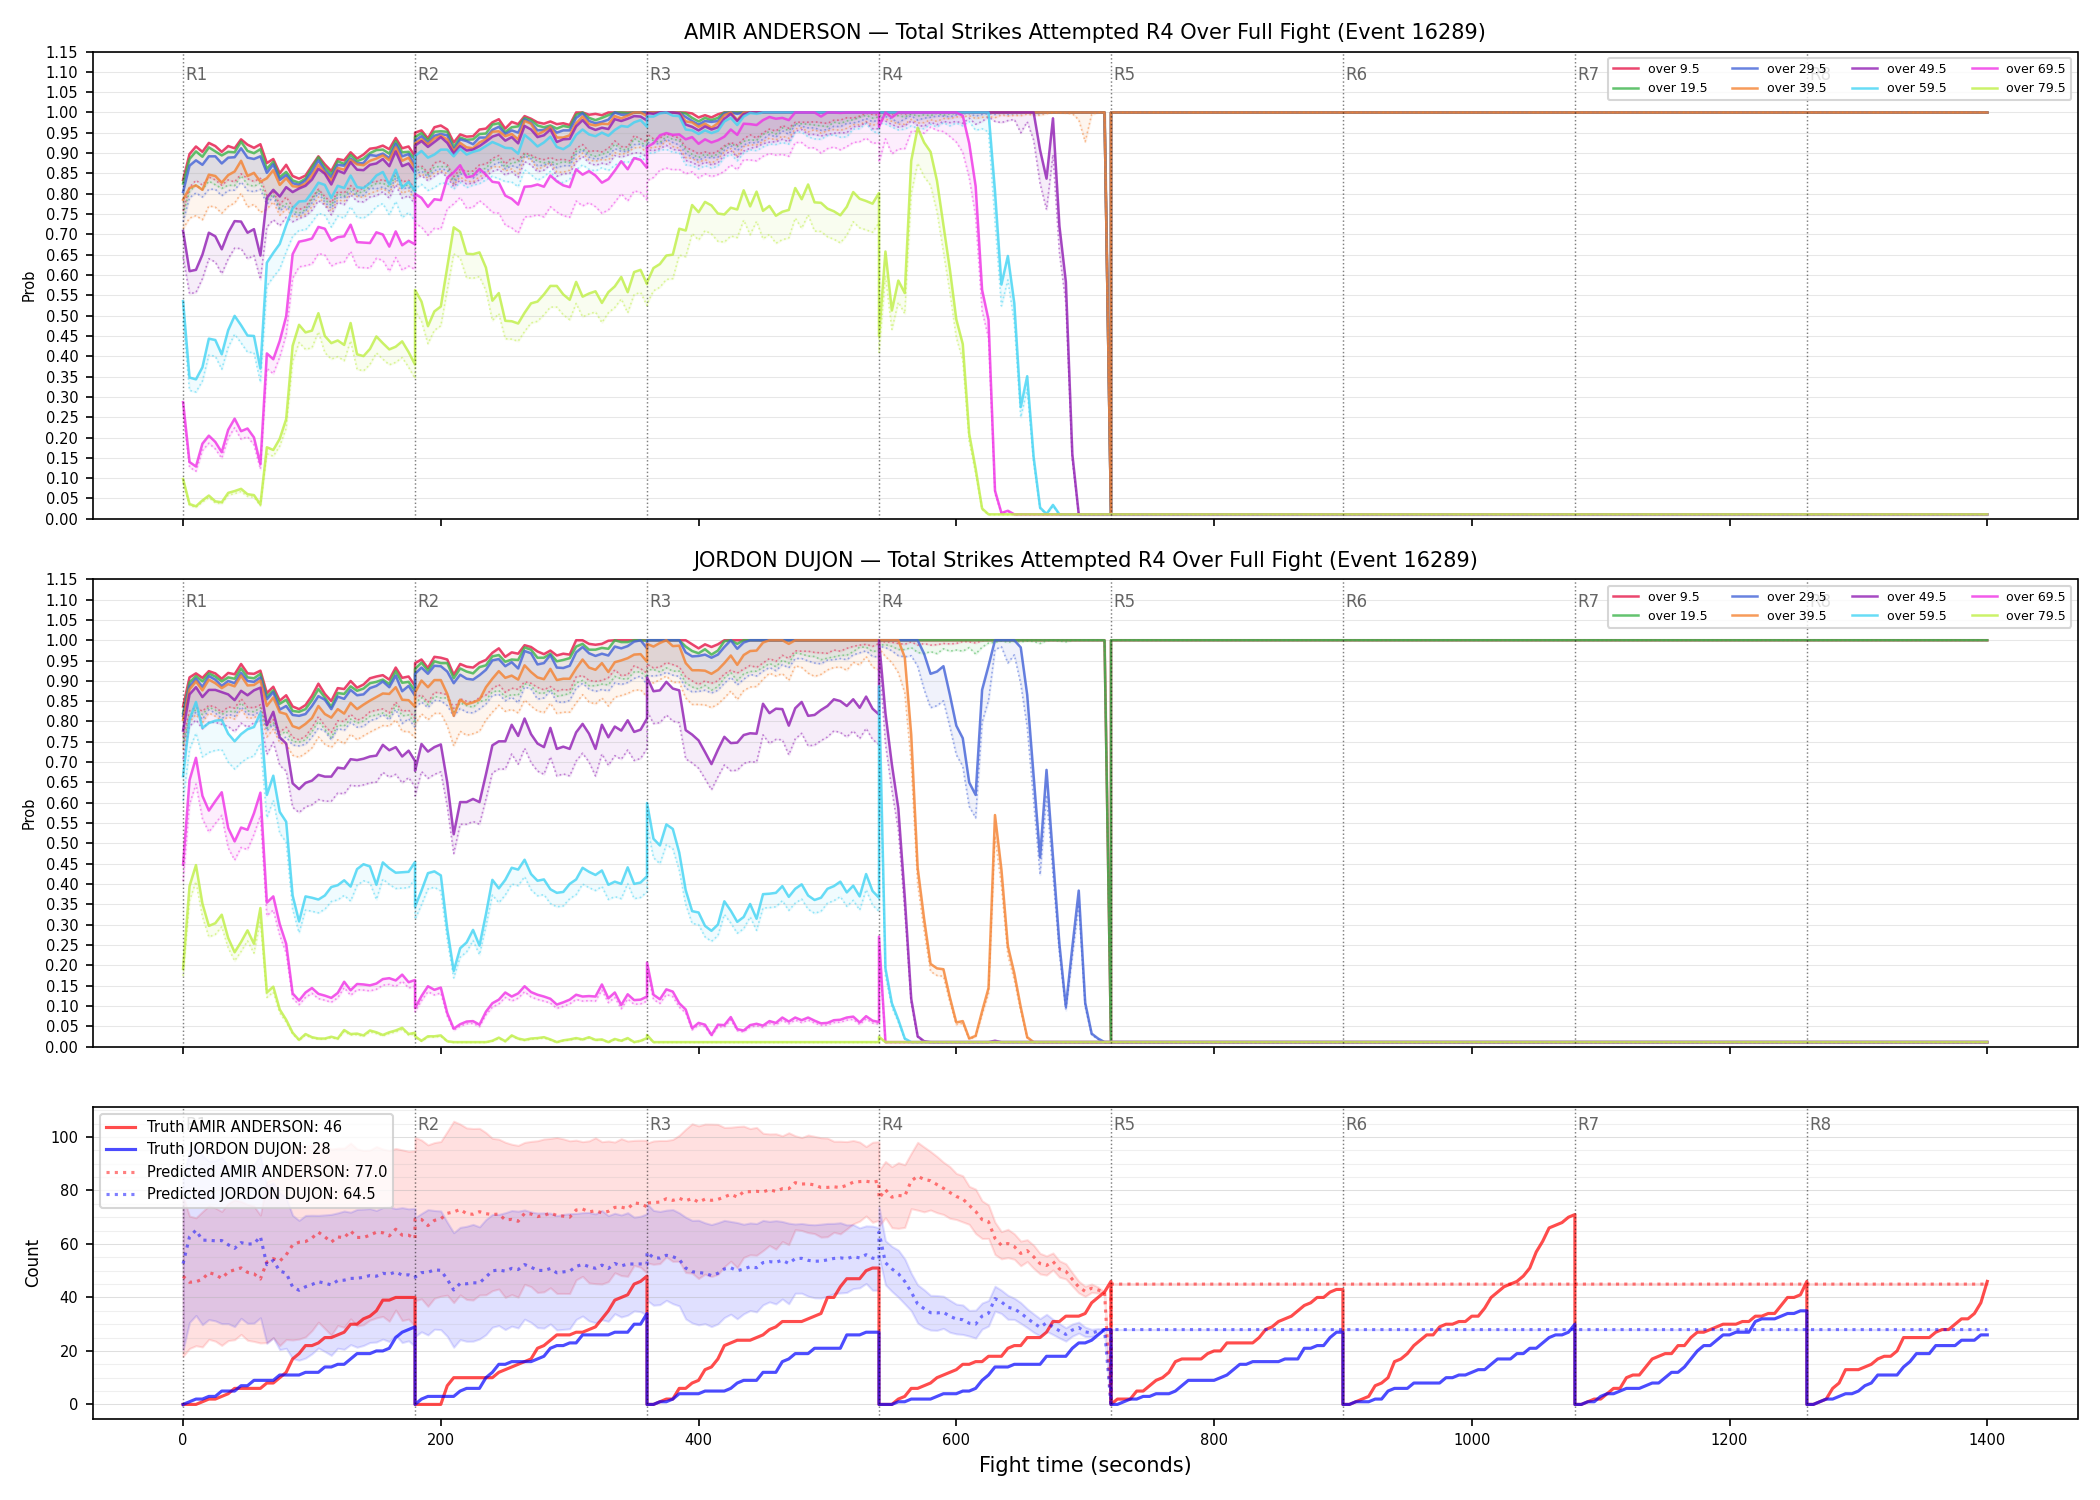Click R1 round marker in Jordon Dujon chart
Image resolution: width=2100 pixels, height=1500 pixels.
point(196,601)
